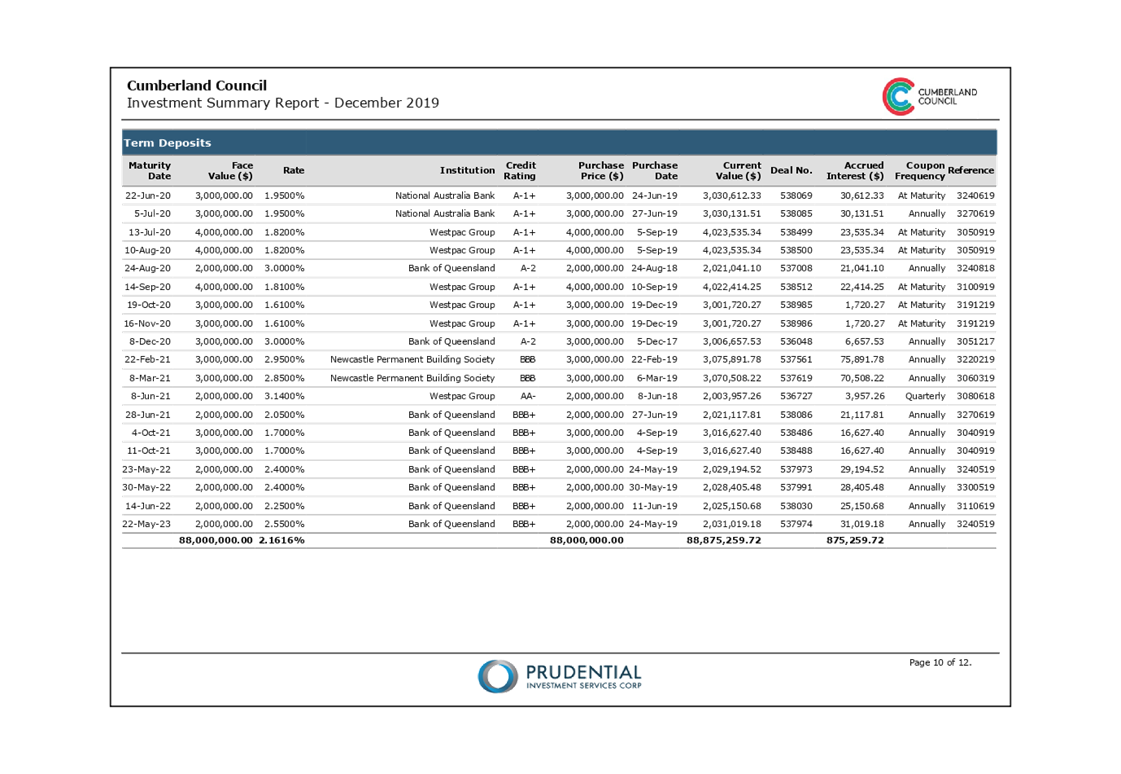
Task: Click the Face Value ($) column header
Action: 230,171
